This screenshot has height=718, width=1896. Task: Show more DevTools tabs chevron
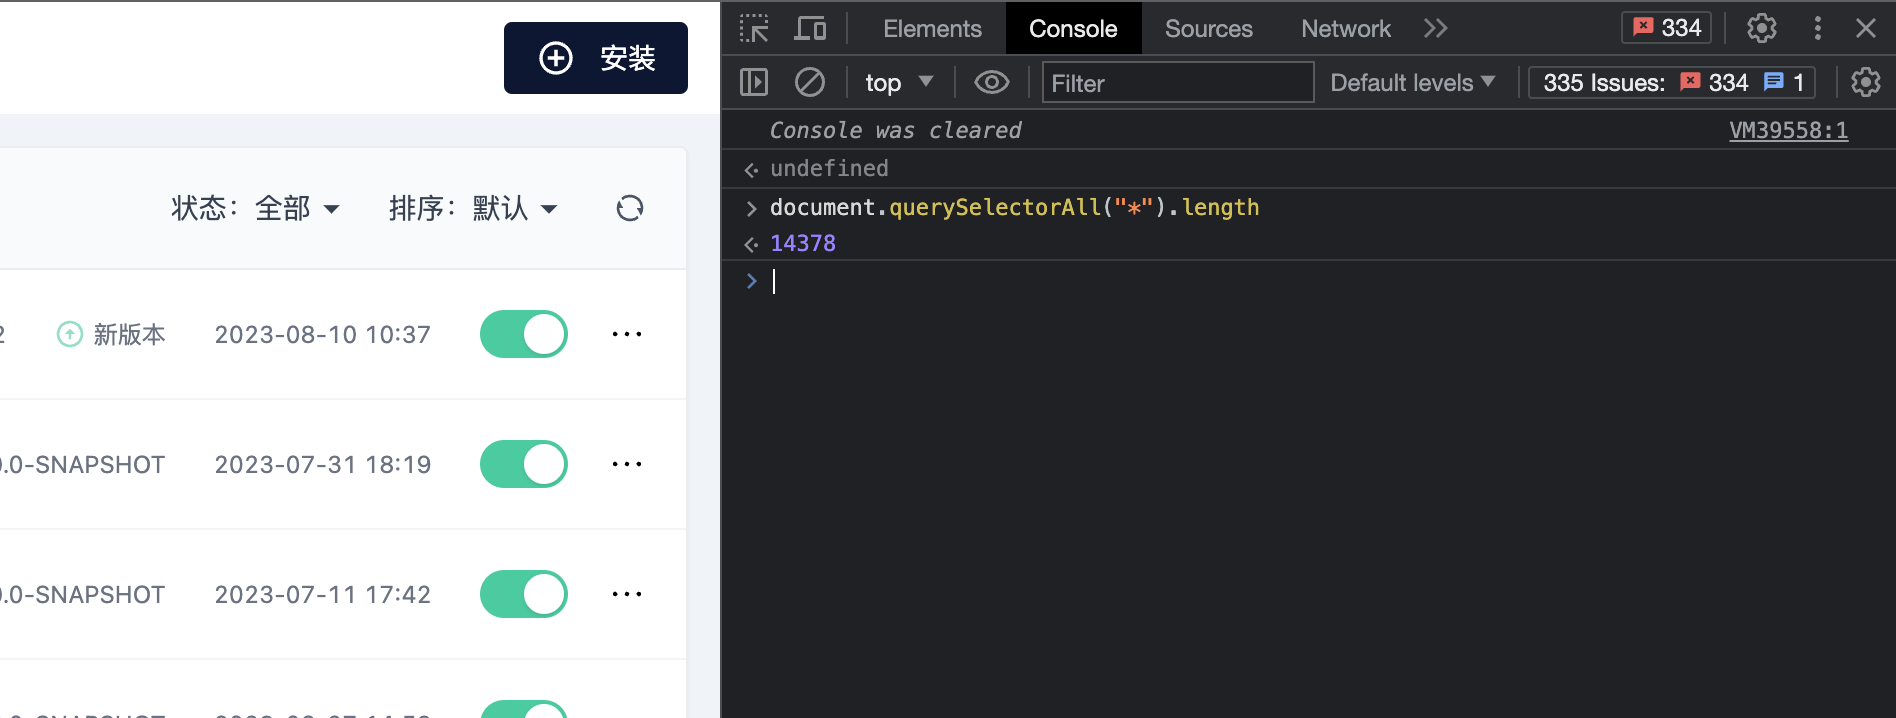1436,28
